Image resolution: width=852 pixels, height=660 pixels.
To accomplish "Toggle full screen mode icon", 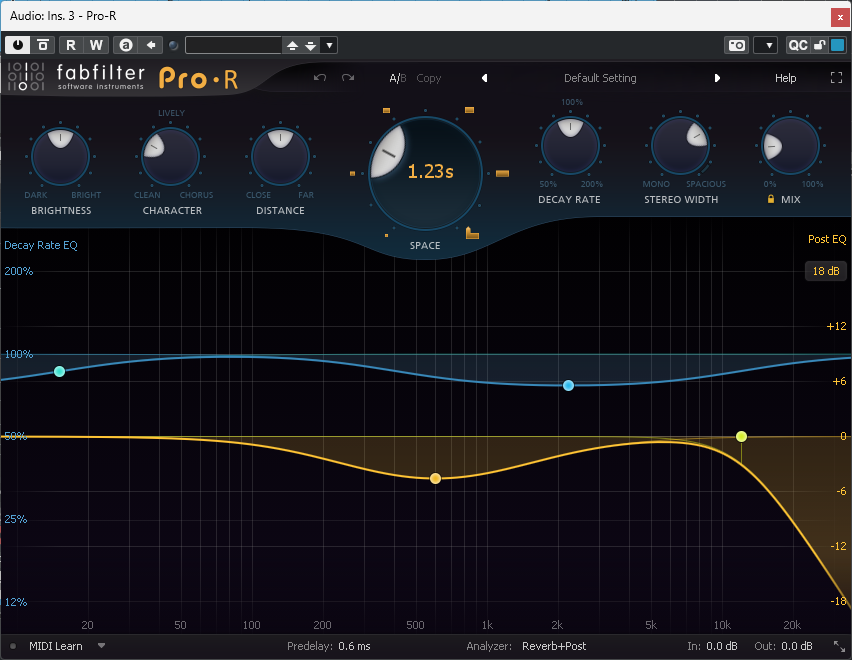I will 836,78.
